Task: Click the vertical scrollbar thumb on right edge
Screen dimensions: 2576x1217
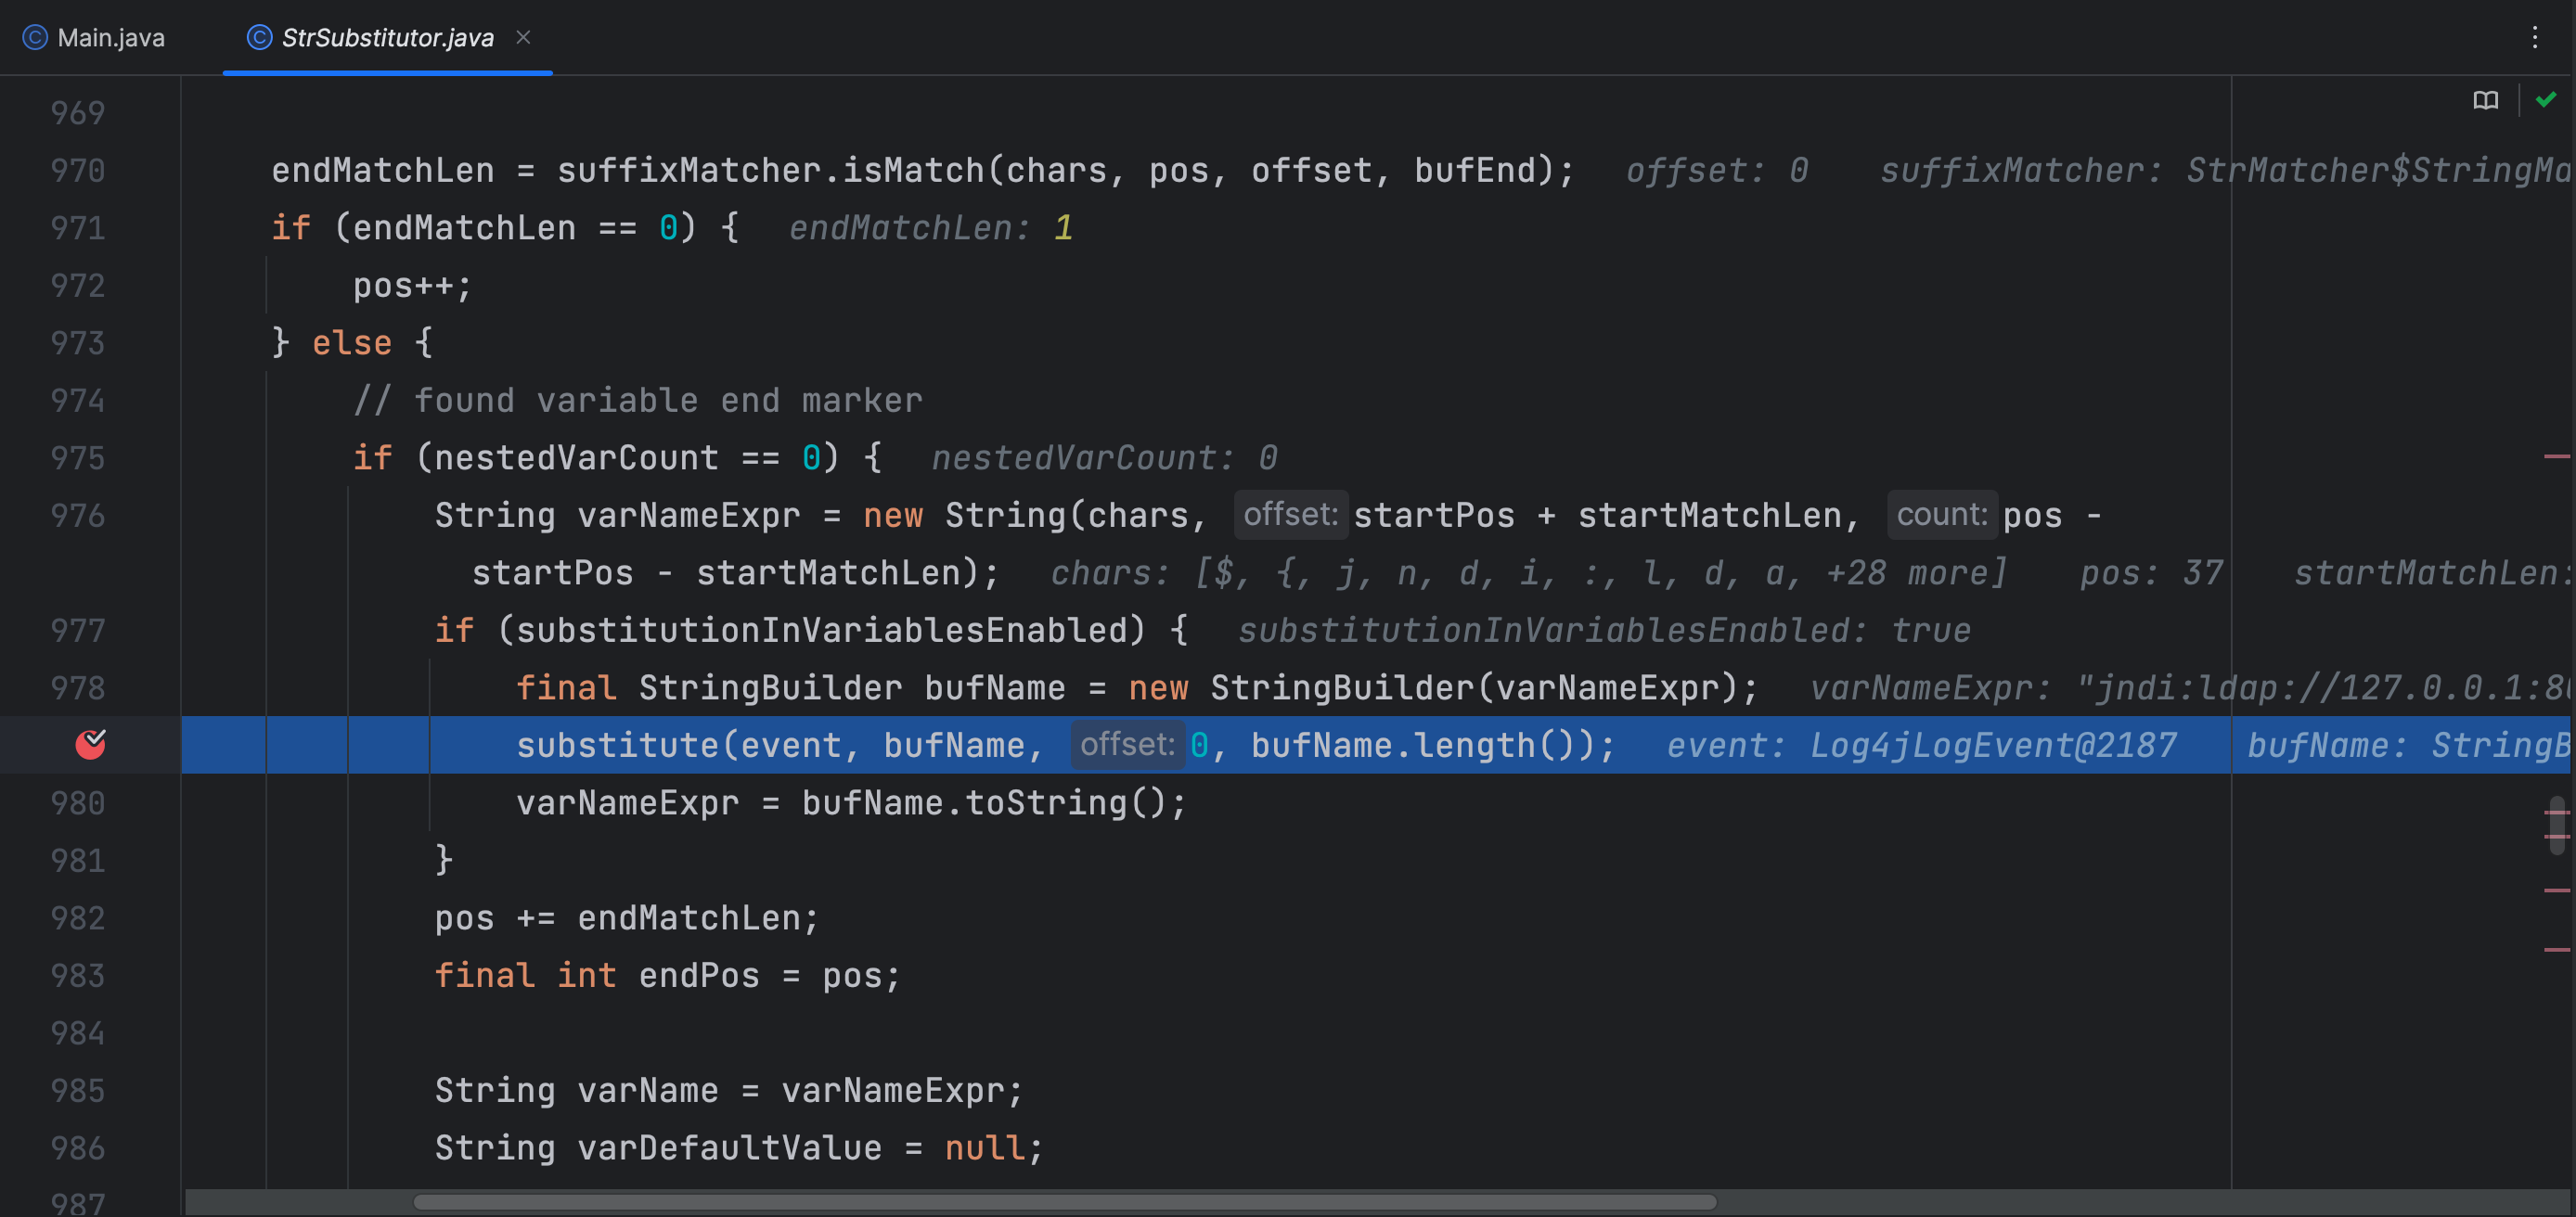Action: tap(2557, 825)
